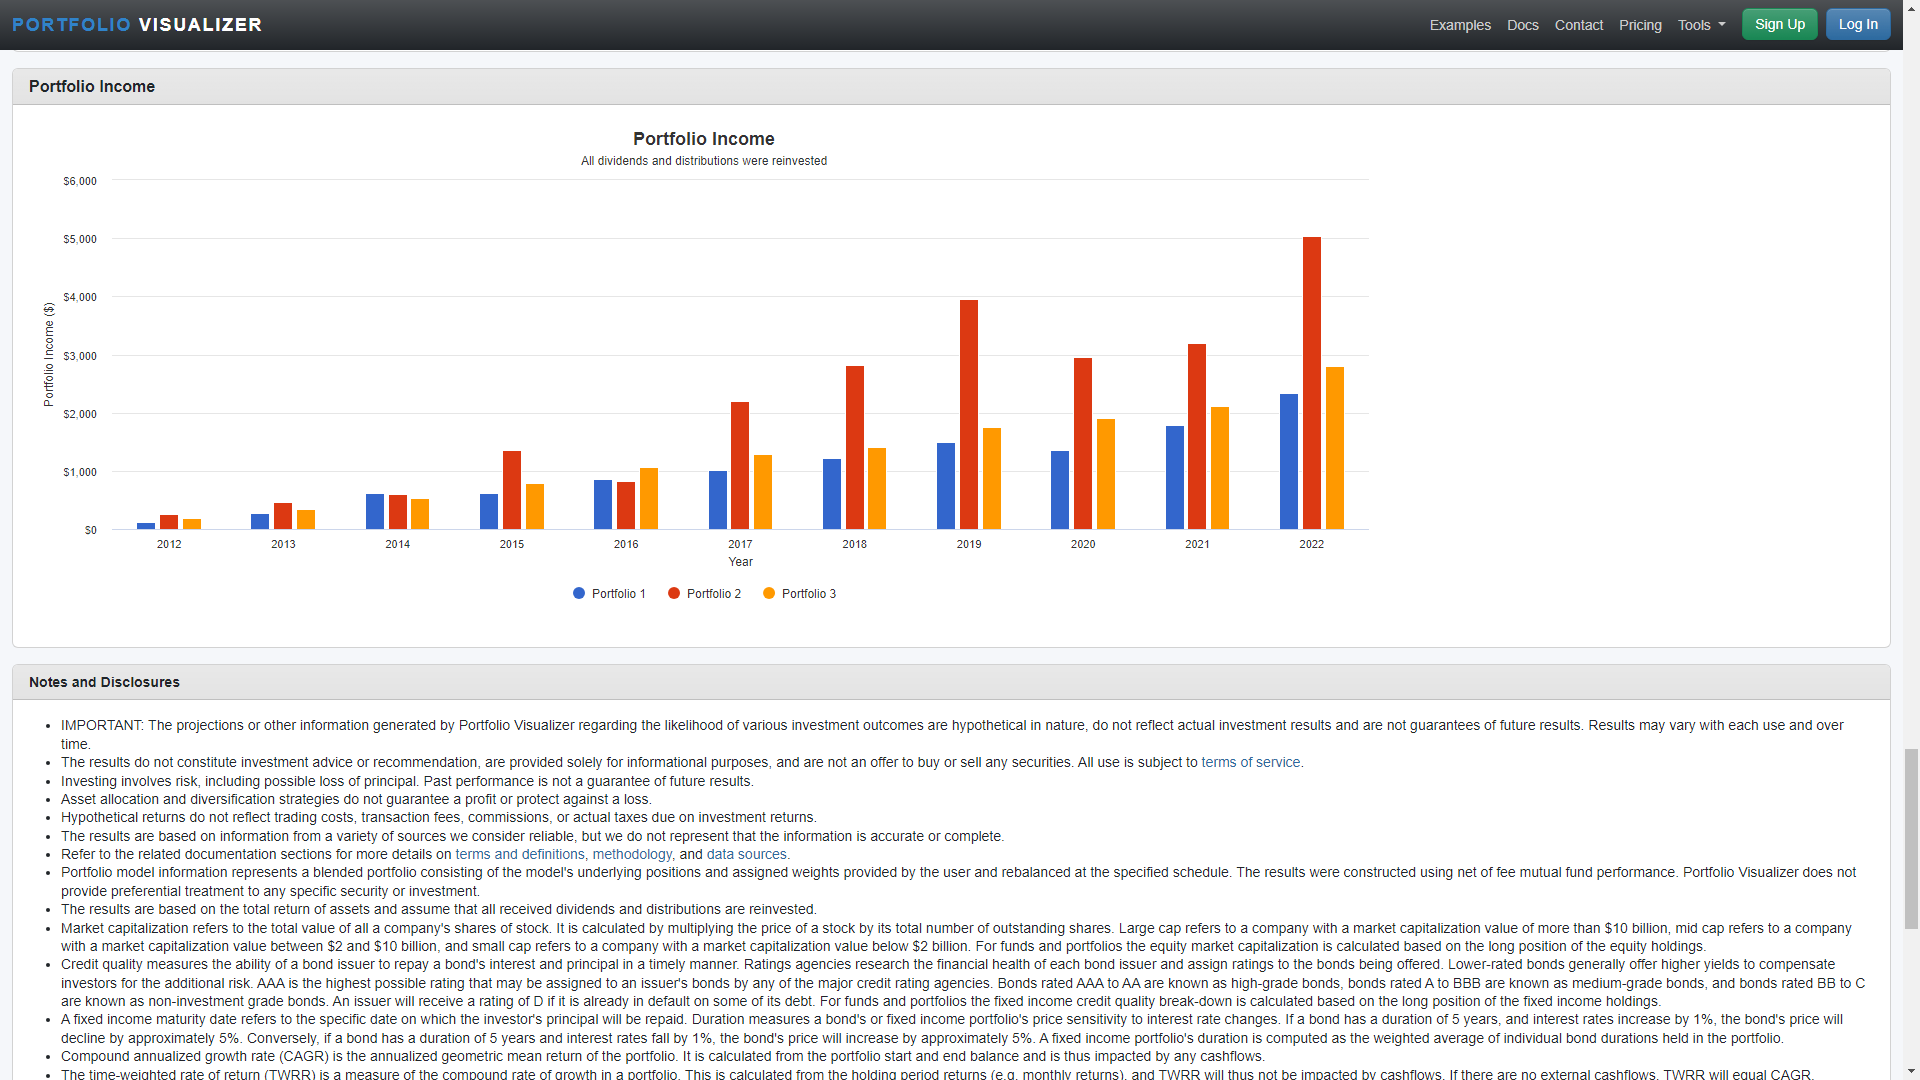
Task: Open the Tools dropdown menu
Action: coord(1701,25)
